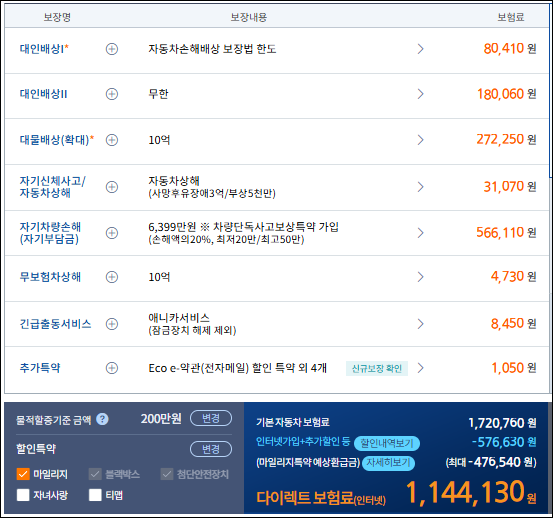Click 272,250 원 premium amount
Screen dimensions: 553x518
click(x=506, y=140)
